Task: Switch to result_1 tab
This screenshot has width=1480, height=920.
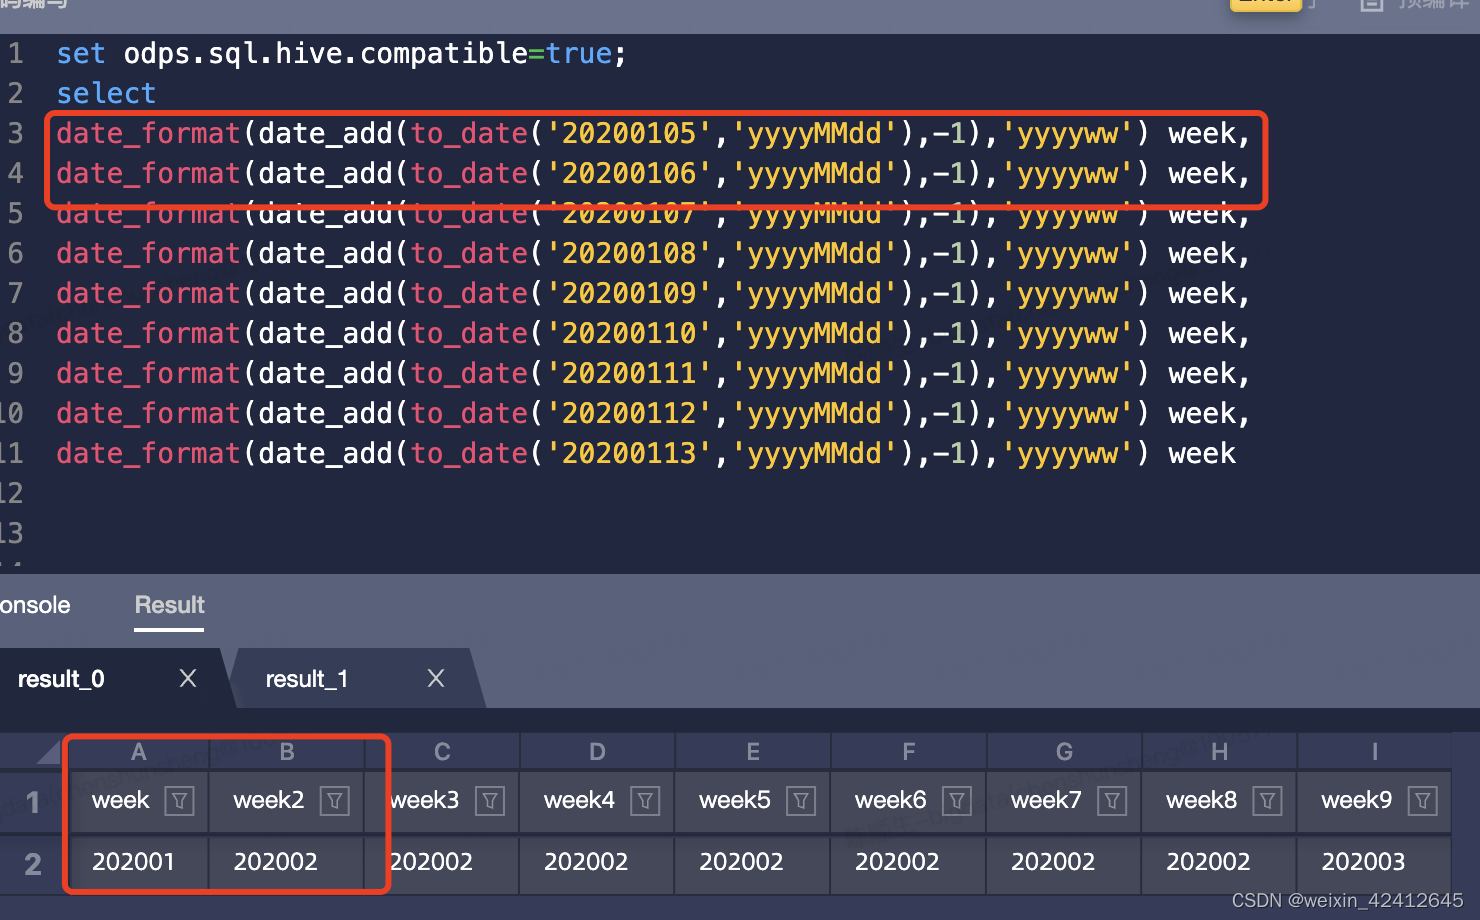Action: point(306,679)
